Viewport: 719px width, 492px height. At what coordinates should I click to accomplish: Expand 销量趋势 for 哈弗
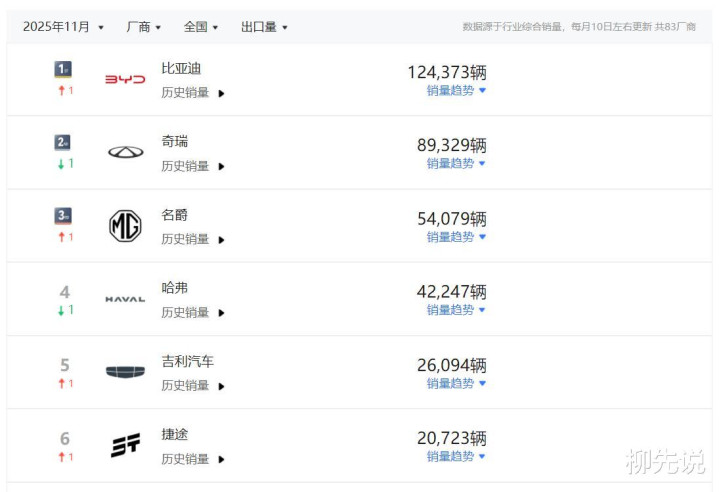click(456, 310)
